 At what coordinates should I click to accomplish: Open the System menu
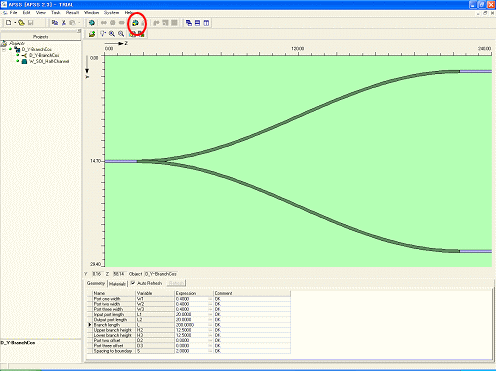click(111, 13)
